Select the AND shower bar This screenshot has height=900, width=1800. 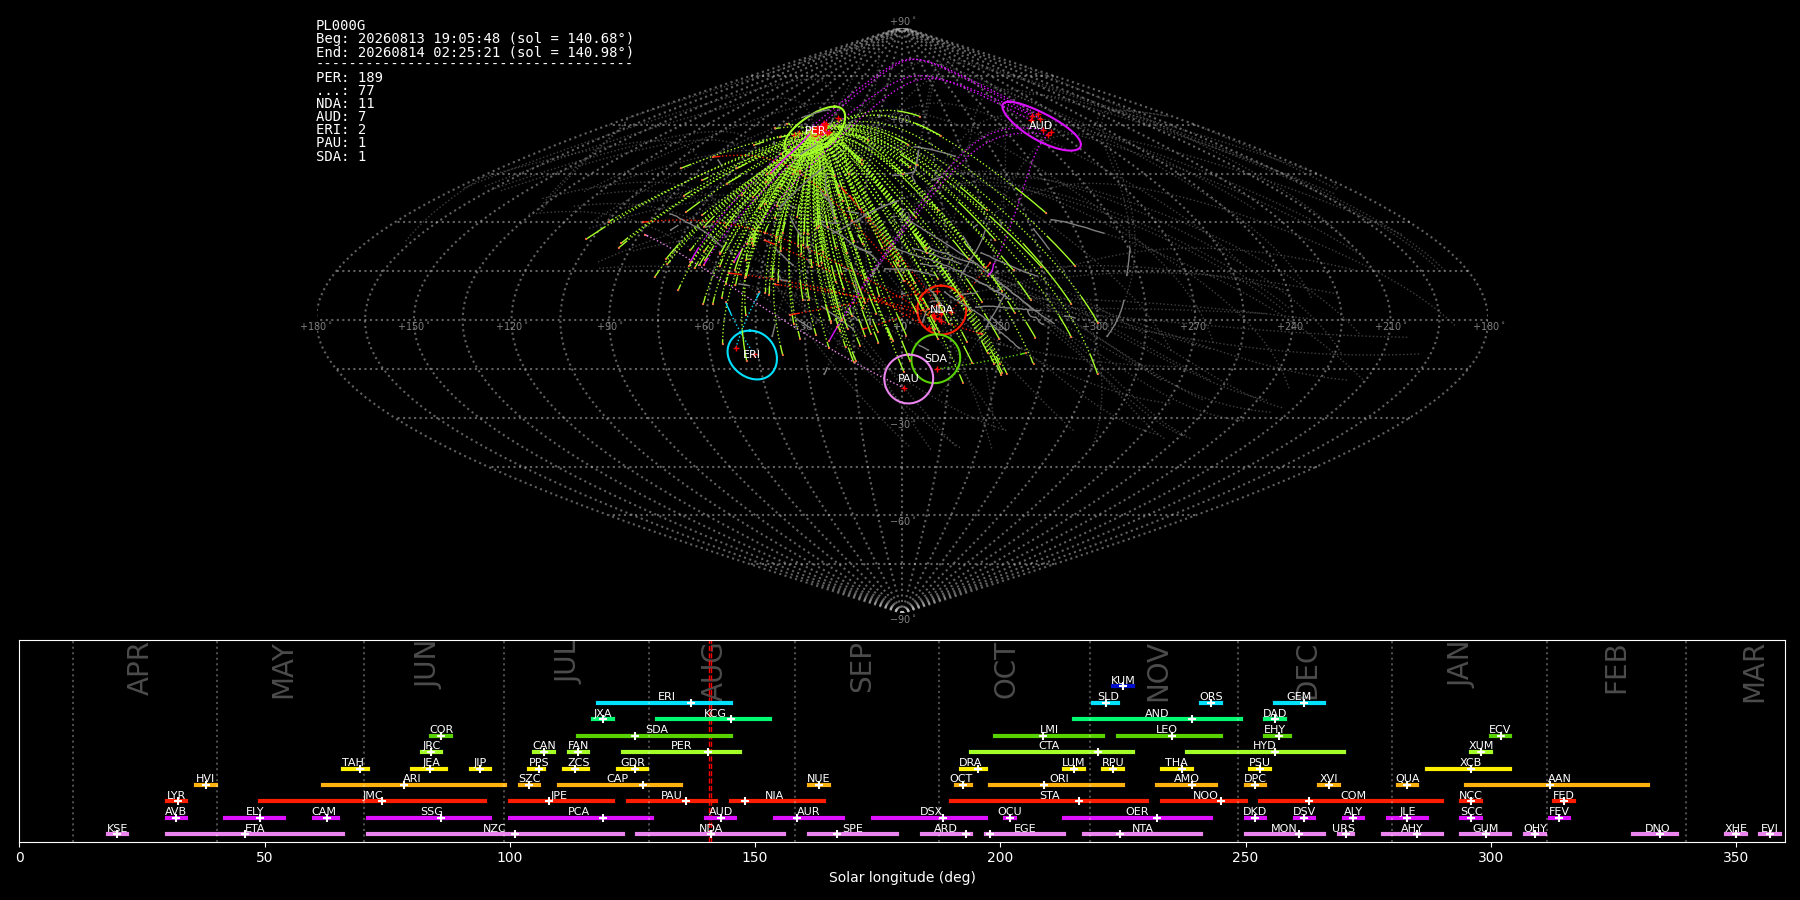[1157, 719]
